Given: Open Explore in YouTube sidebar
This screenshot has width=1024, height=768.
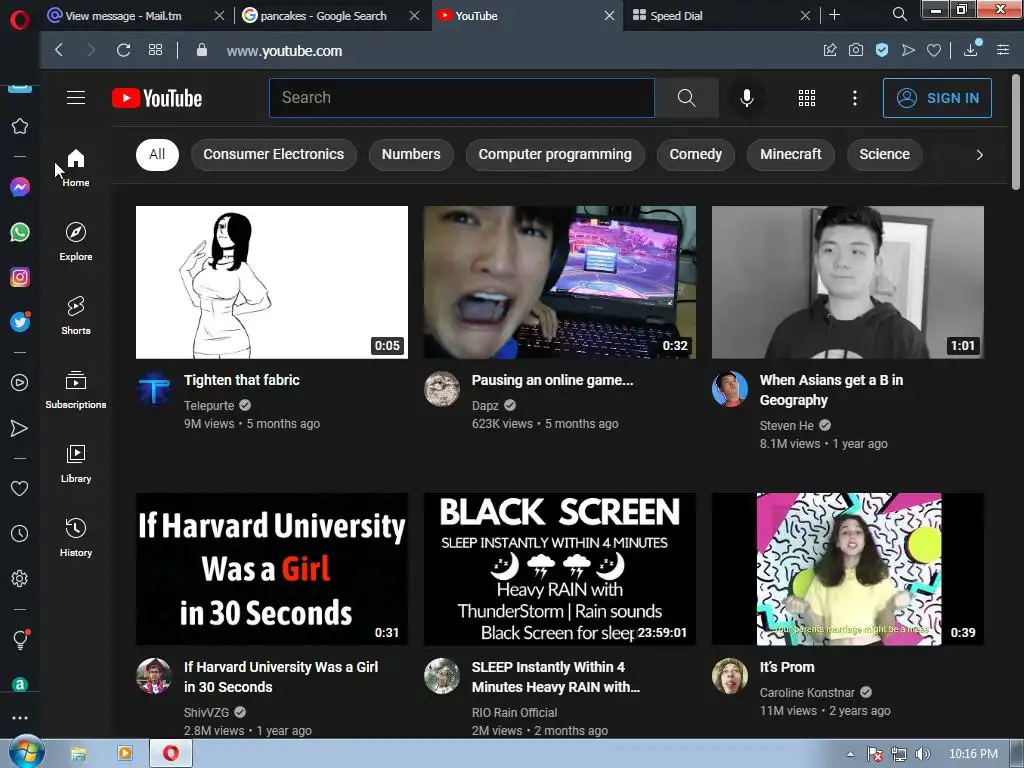Looking at the screenshot, I should click(x=76, y=242).
